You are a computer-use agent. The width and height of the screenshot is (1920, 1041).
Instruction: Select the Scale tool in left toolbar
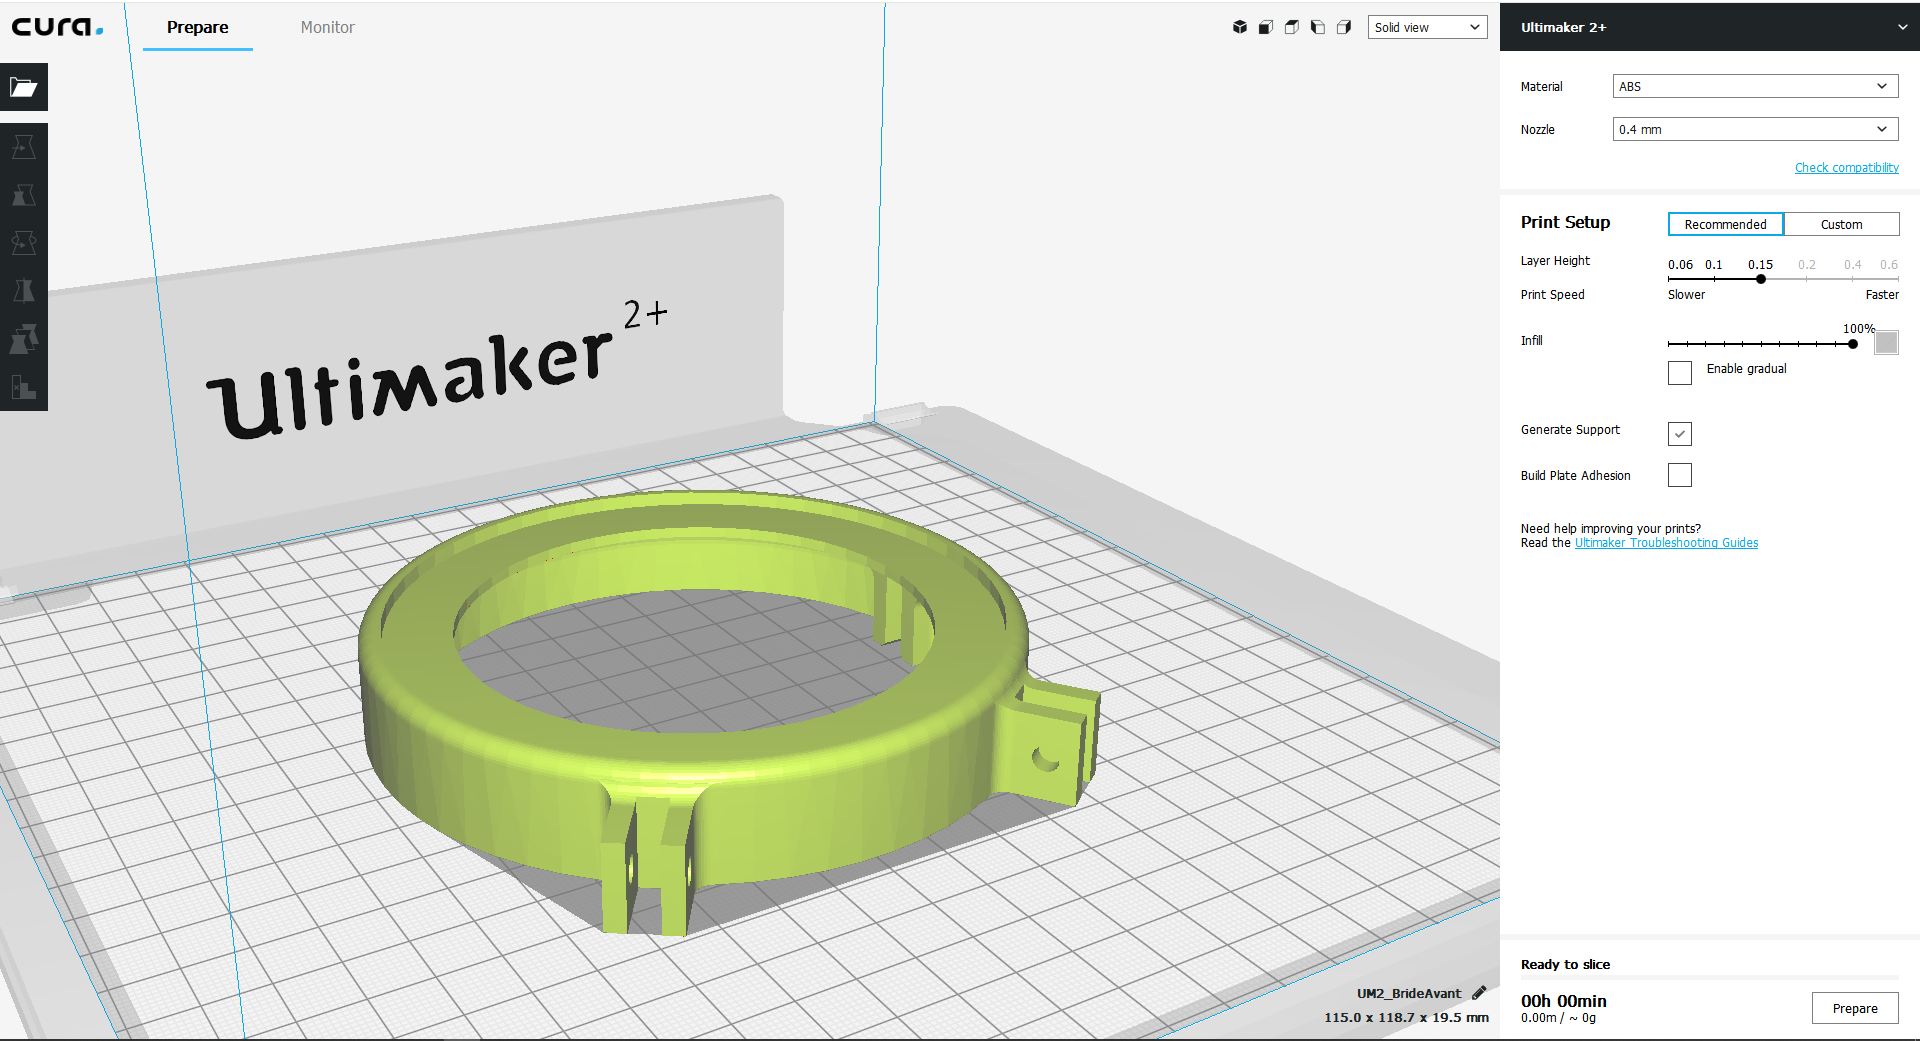coord(24,195)
